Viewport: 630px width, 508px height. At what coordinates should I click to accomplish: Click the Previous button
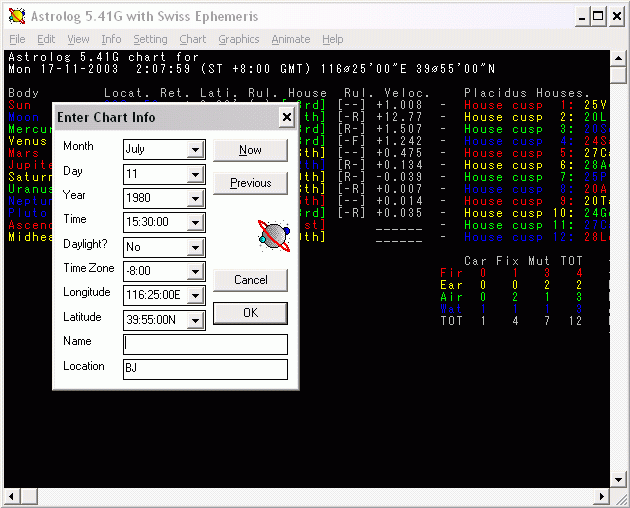point(250,183)
